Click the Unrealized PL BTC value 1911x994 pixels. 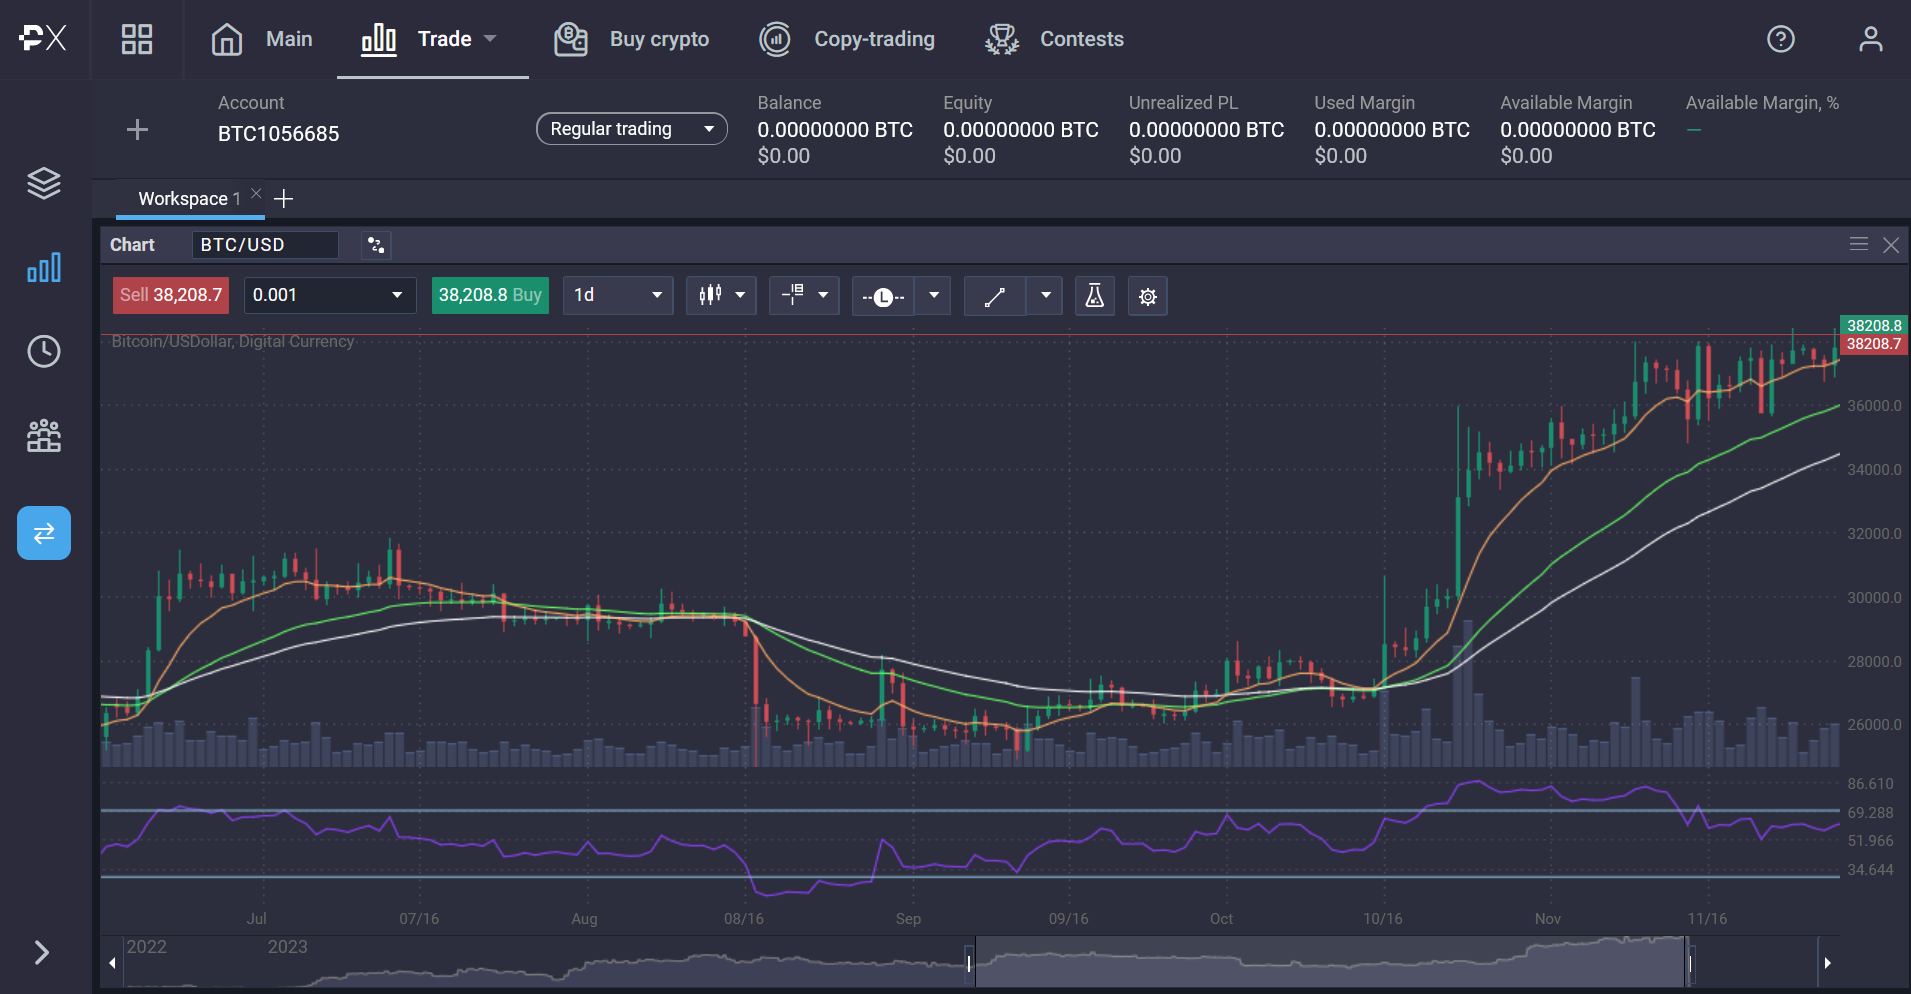tap(1207, 130)
